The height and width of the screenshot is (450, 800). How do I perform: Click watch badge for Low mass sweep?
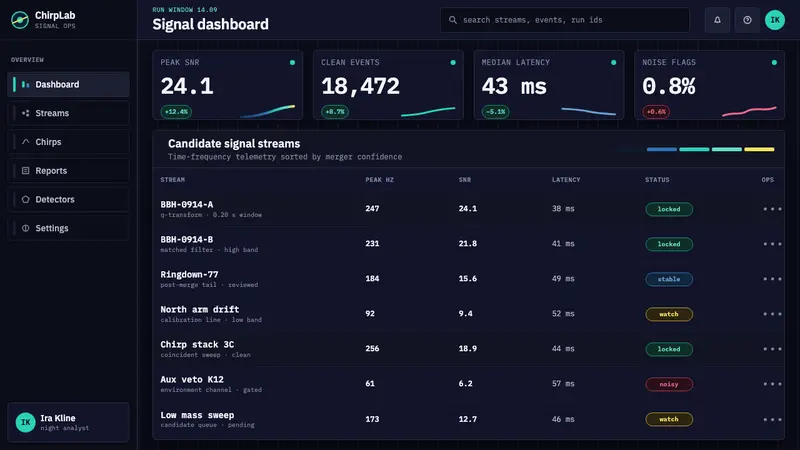[x=669, y=419]
